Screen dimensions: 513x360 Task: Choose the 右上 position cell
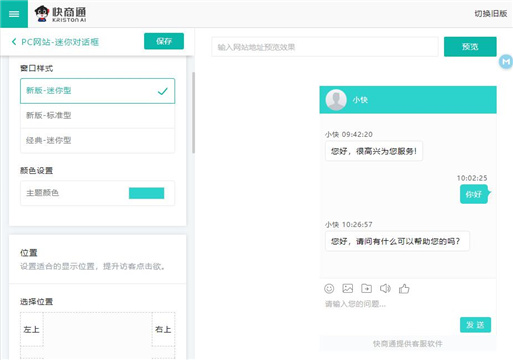tap(163, 329)
